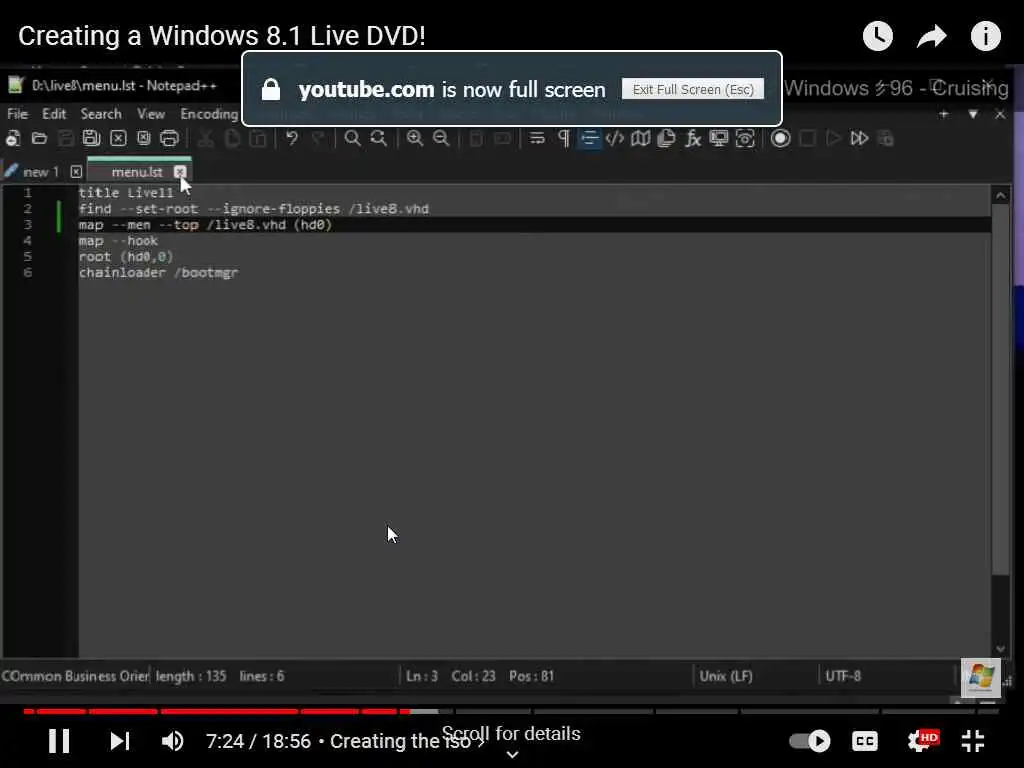Toggle closed captions CC button
1024x768 pixels.
click(865, 741)
